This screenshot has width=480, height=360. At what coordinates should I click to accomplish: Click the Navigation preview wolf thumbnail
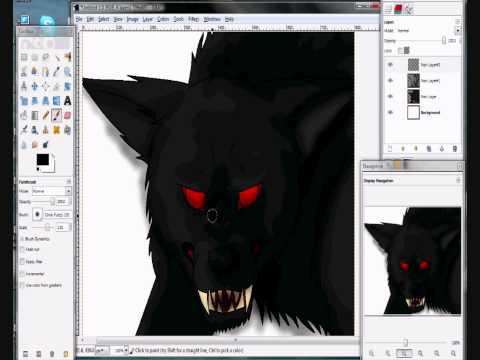point(413,261)
